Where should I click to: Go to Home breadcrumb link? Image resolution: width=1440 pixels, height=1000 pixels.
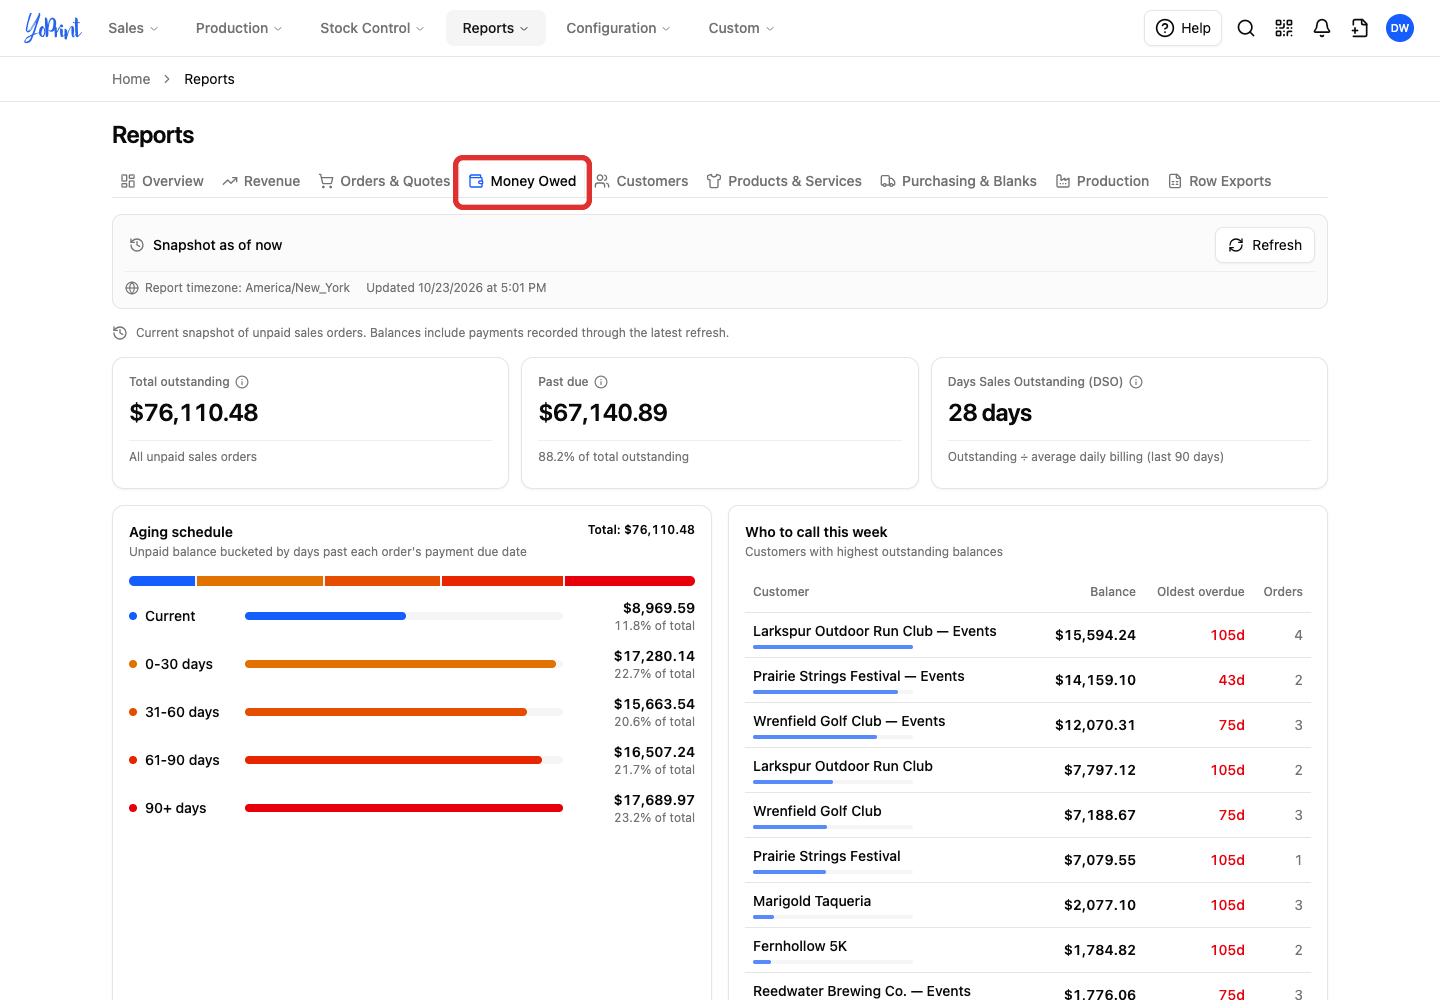(x=131, y=79)
